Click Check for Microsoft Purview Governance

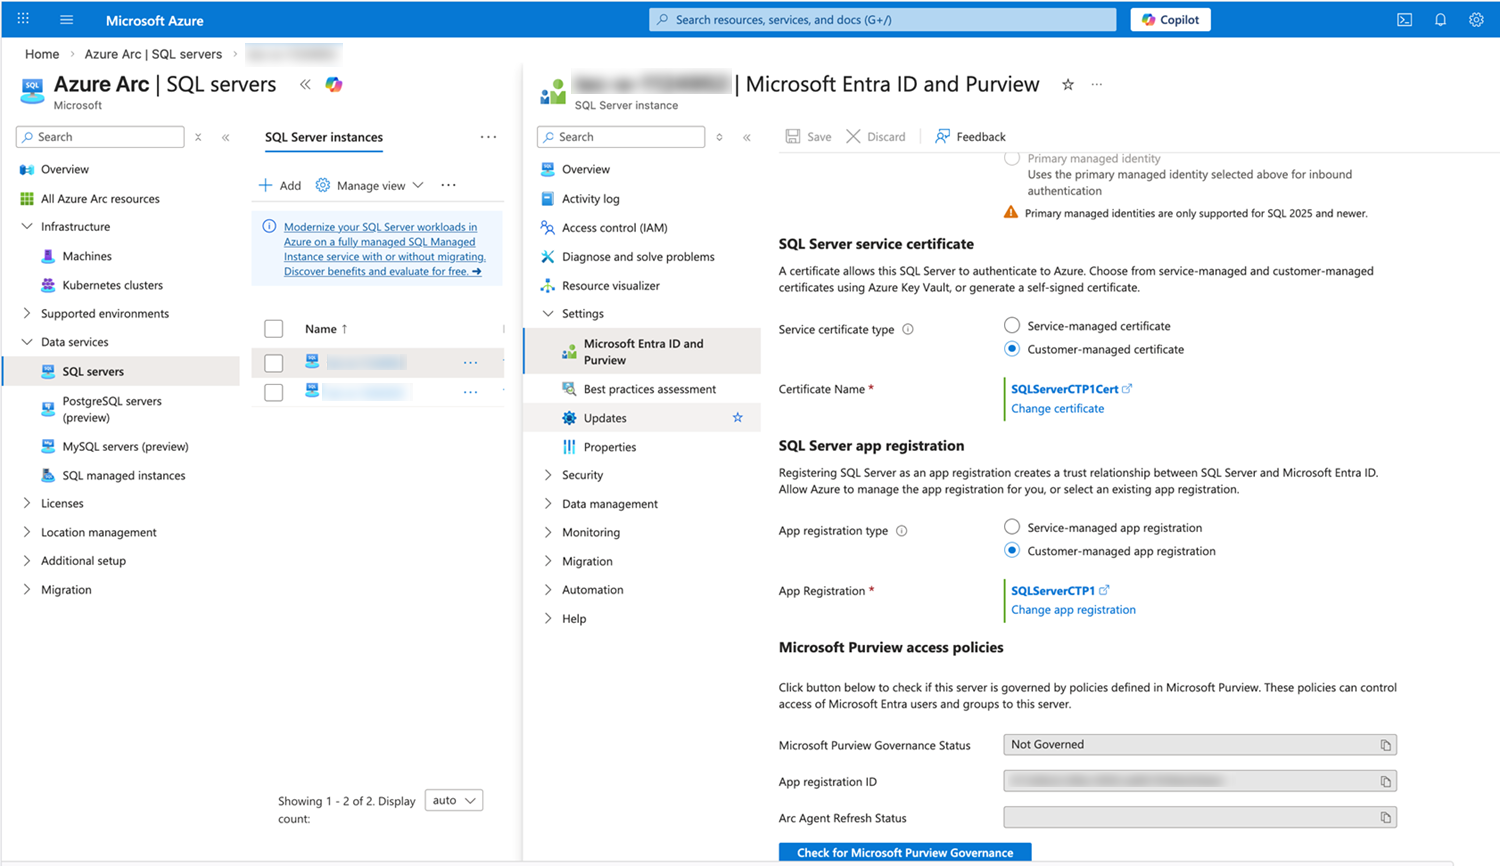(904, 852)
